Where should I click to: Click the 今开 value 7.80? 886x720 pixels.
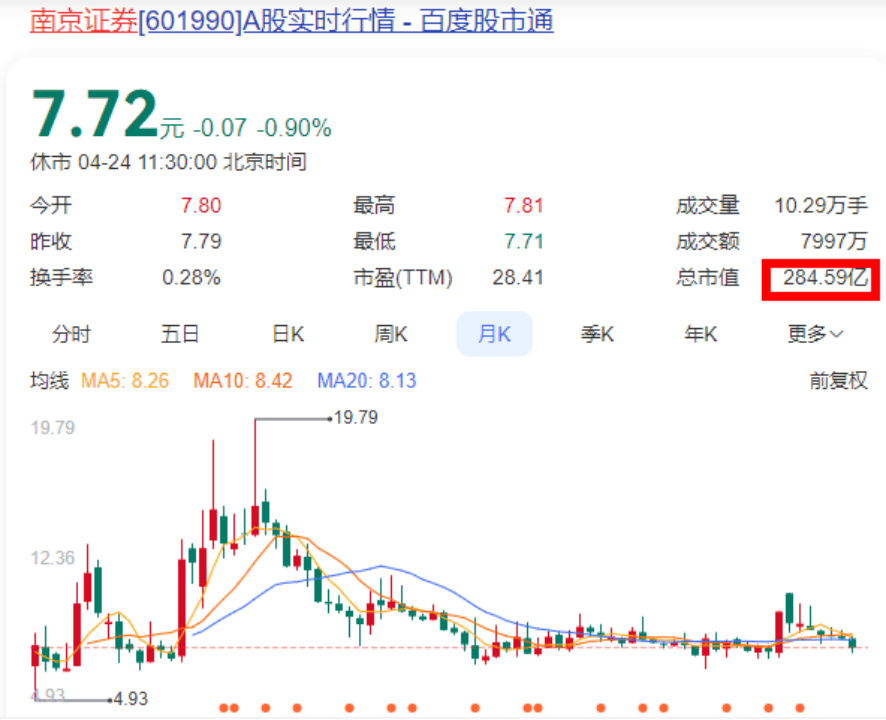(x=201, y=205)
